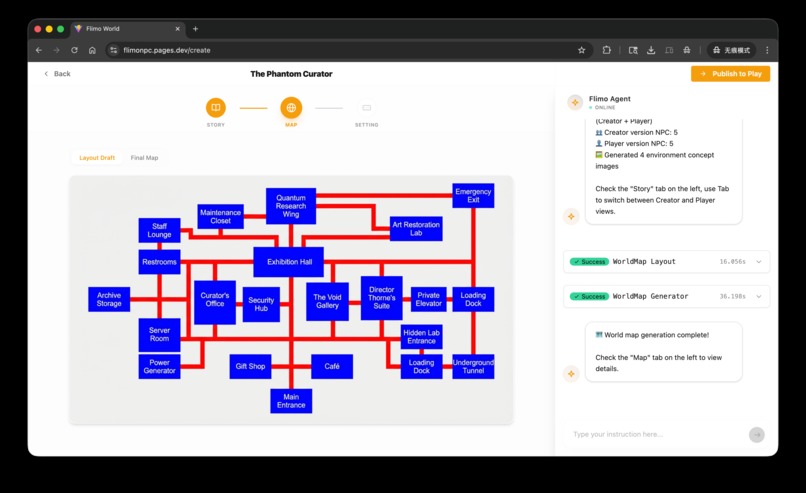The width and height of the screenshot is (806, 493).
Task: Click the Back link
Action: (x=57, y=74)
